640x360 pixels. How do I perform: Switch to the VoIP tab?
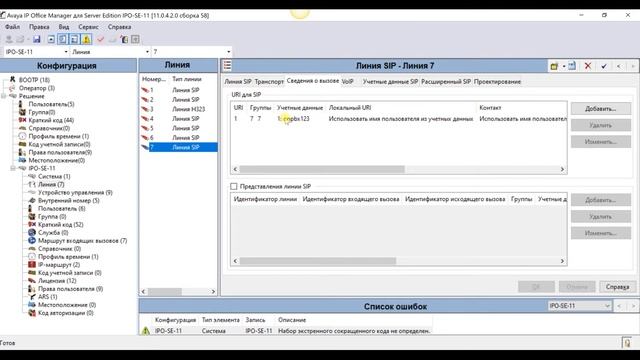(x=347, y=82)
